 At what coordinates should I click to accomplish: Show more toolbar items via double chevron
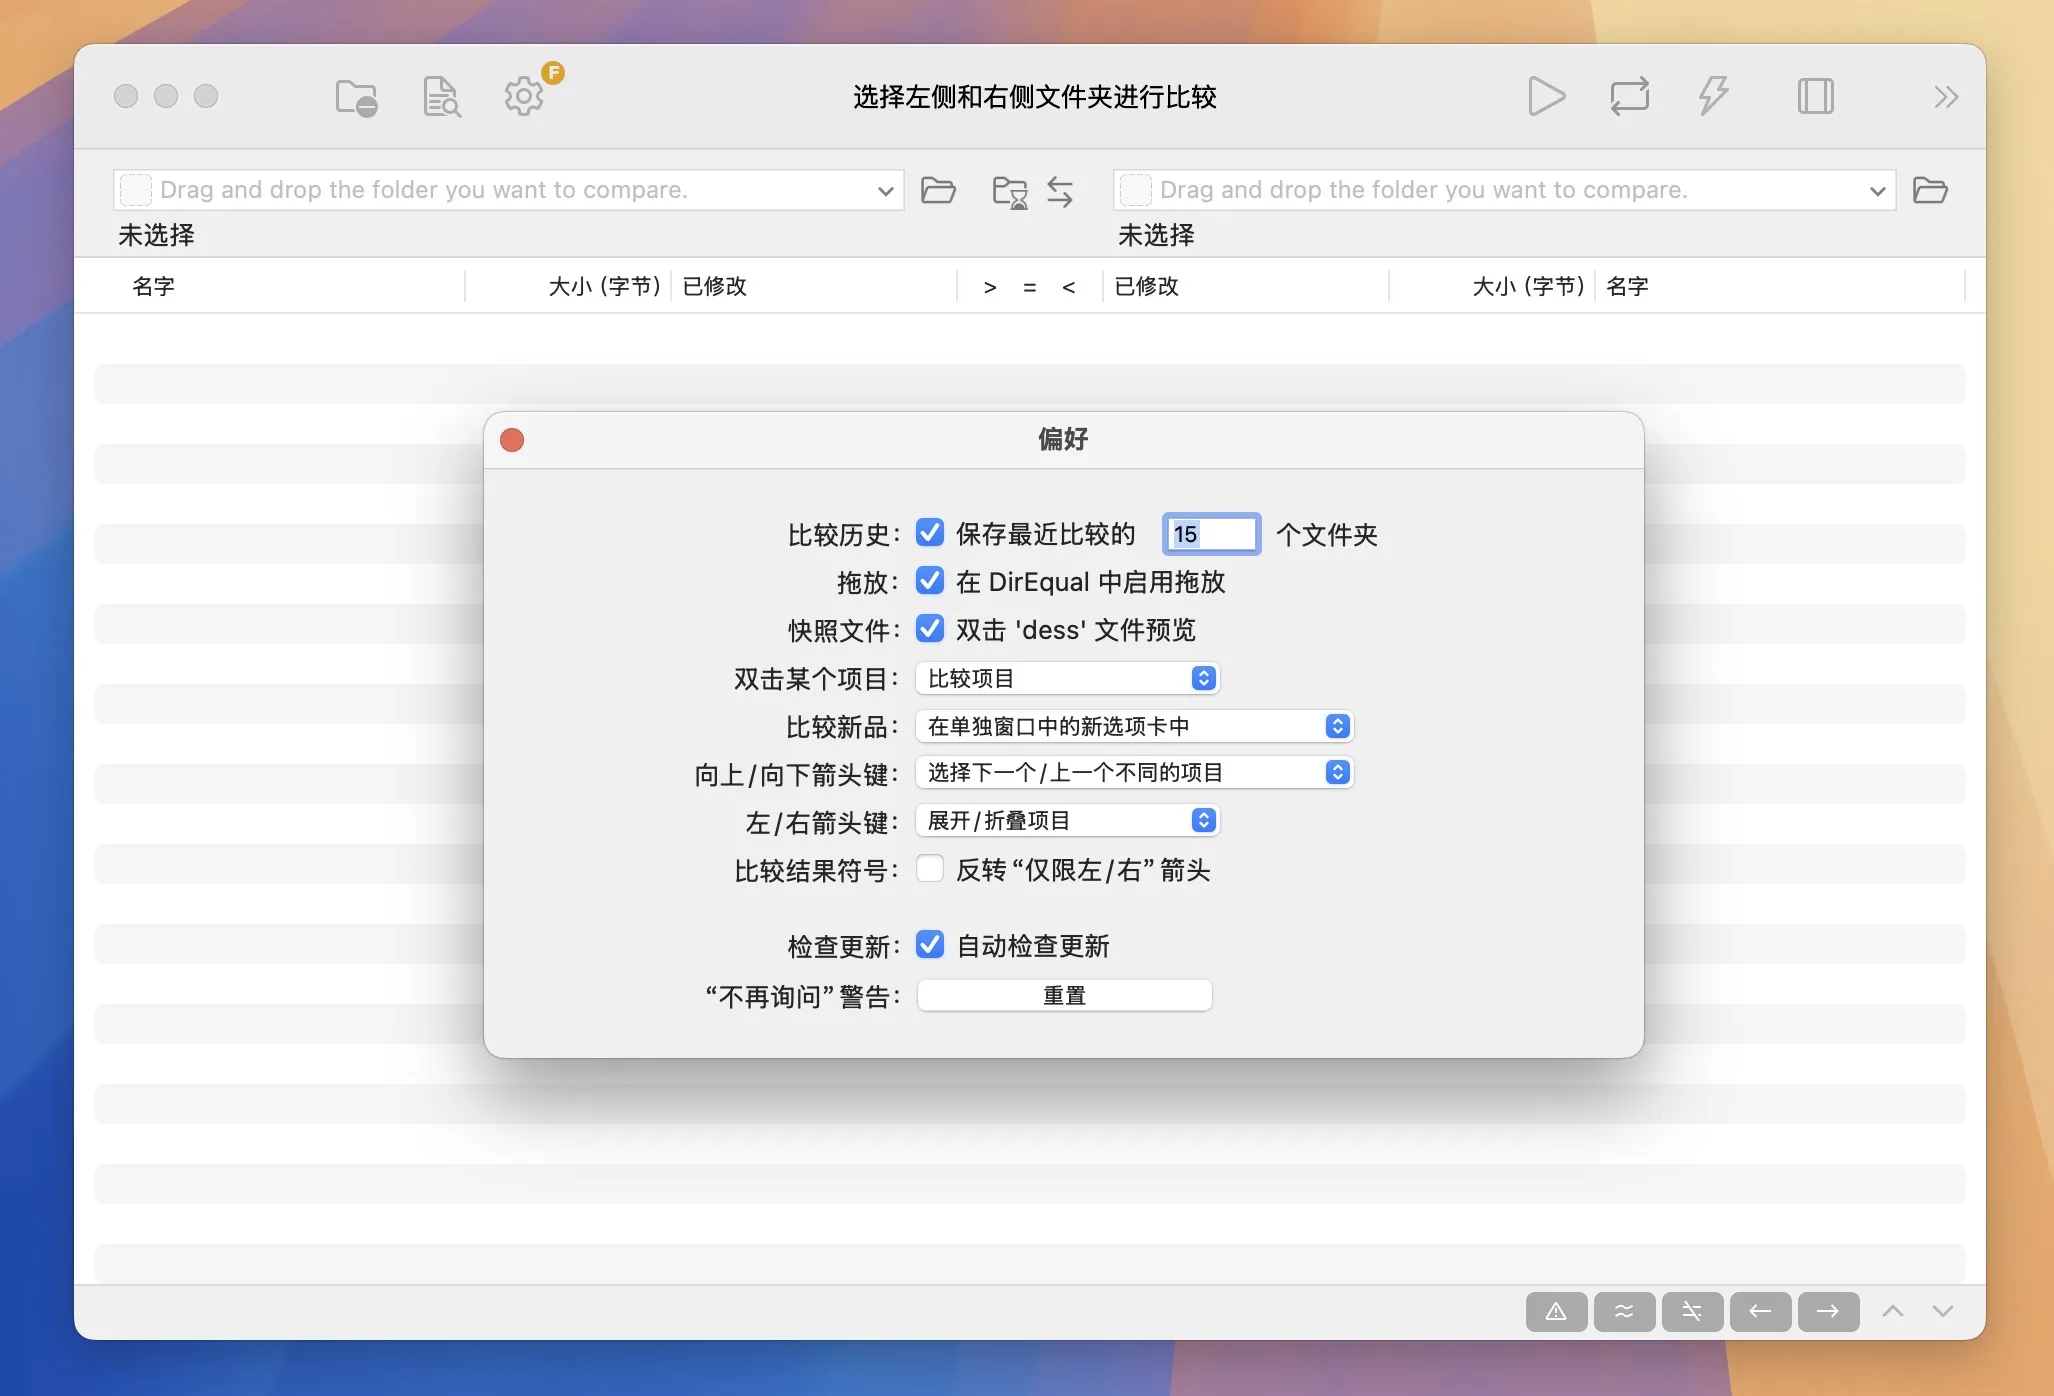click(x=1945, y=97)
